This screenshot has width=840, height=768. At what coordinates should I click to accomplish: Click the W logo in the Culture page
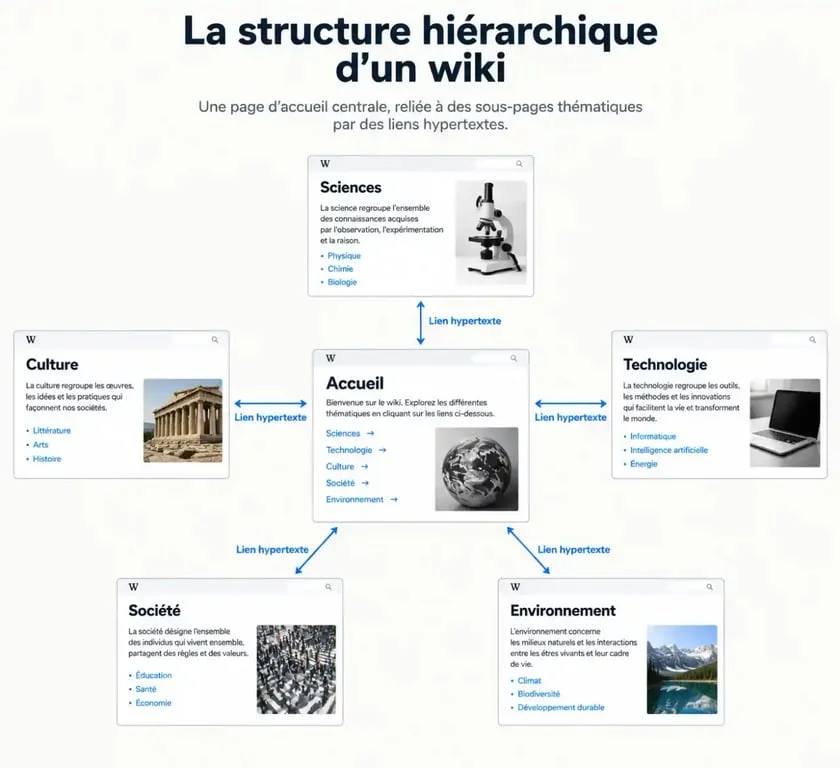point(31,340)
